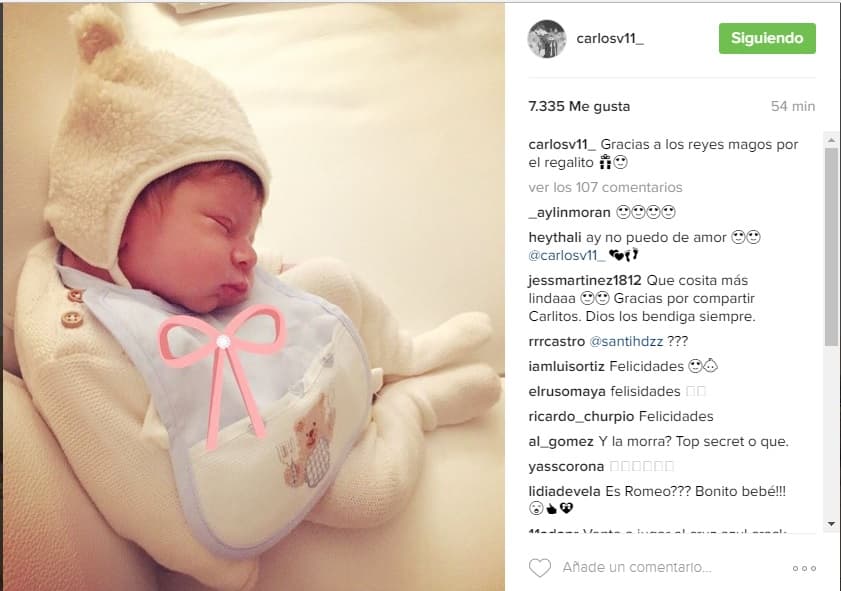This screenshot has width=841, height=591.
Task: Open the @santihdzz mention link
Action: pos(626,341)
